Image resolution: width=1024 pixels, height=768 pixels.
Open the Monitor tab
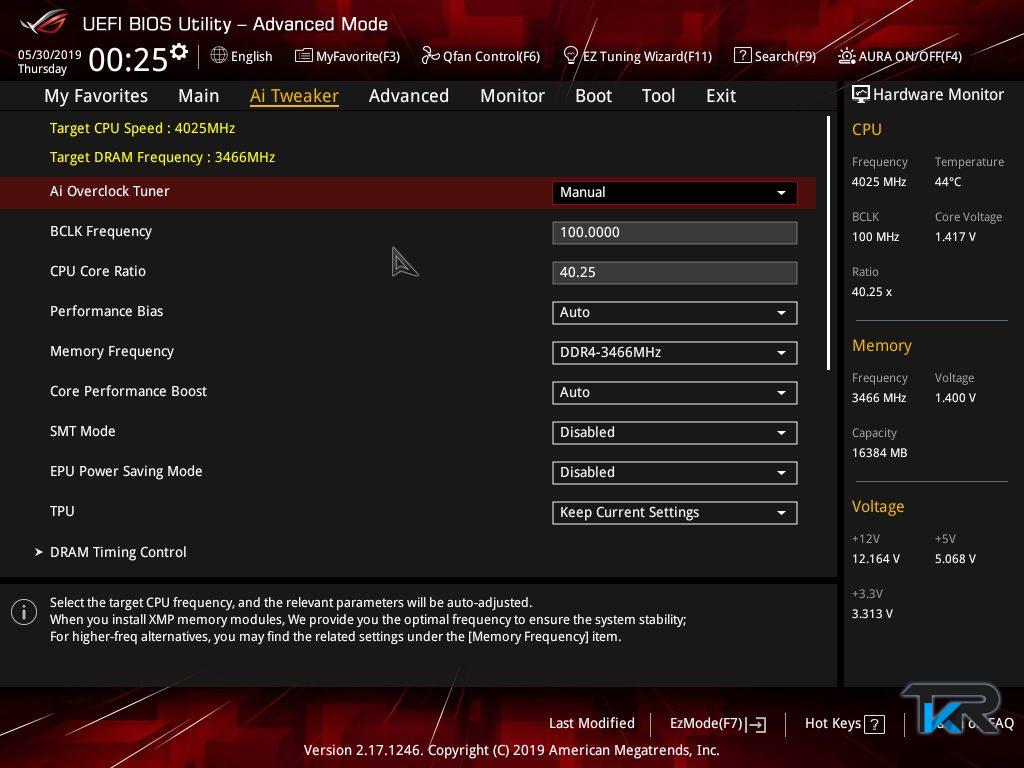[512, 96]
